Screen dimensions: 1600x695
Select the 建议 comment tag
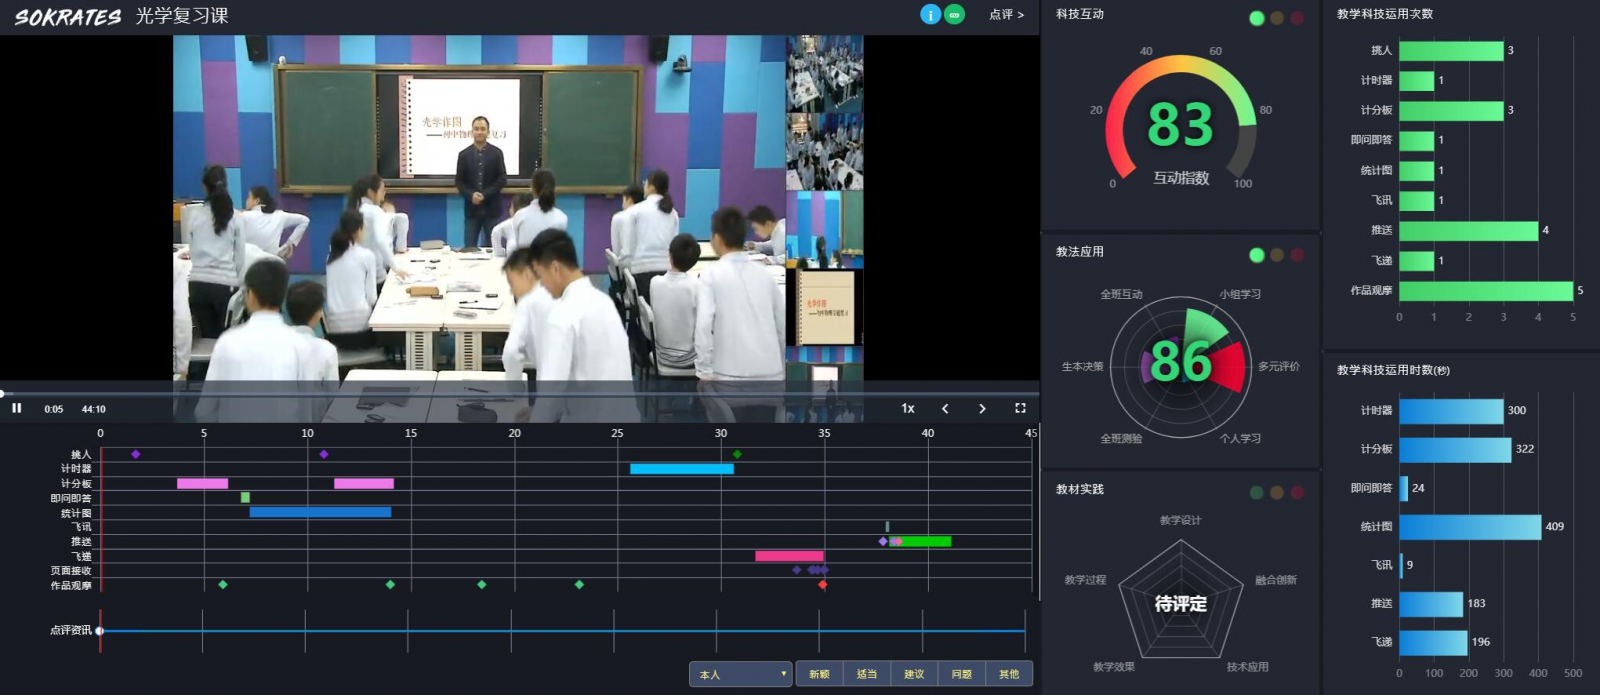pyautogui.click(x=914, y=674)
